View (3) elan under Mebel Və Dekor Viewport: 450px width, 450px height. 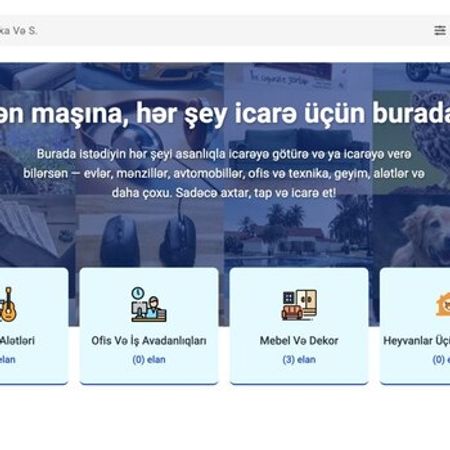(299, 360)
